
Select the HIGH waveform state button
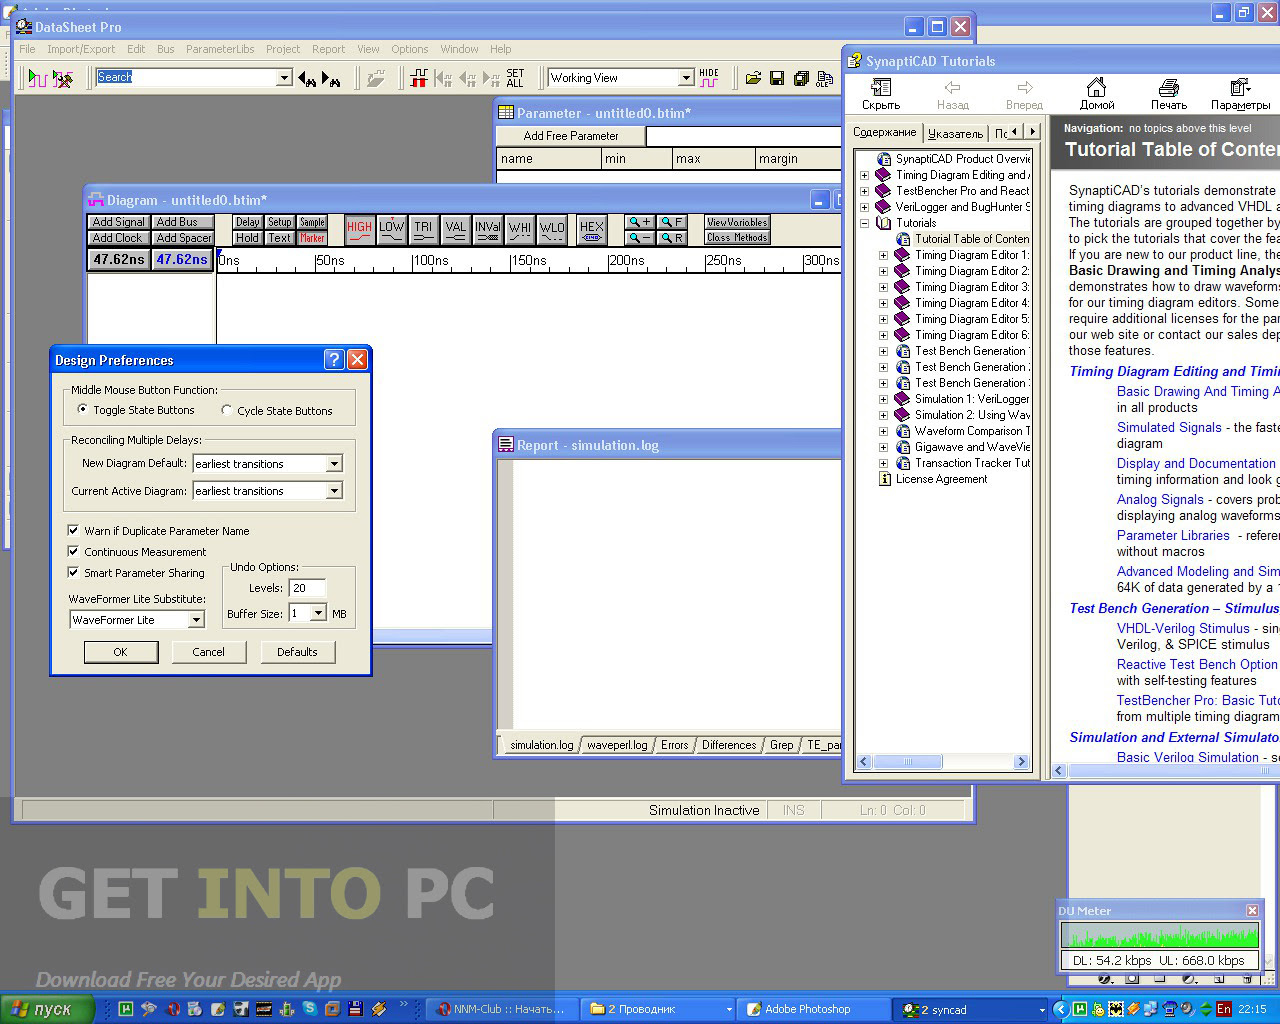click(x=360, y=230)
